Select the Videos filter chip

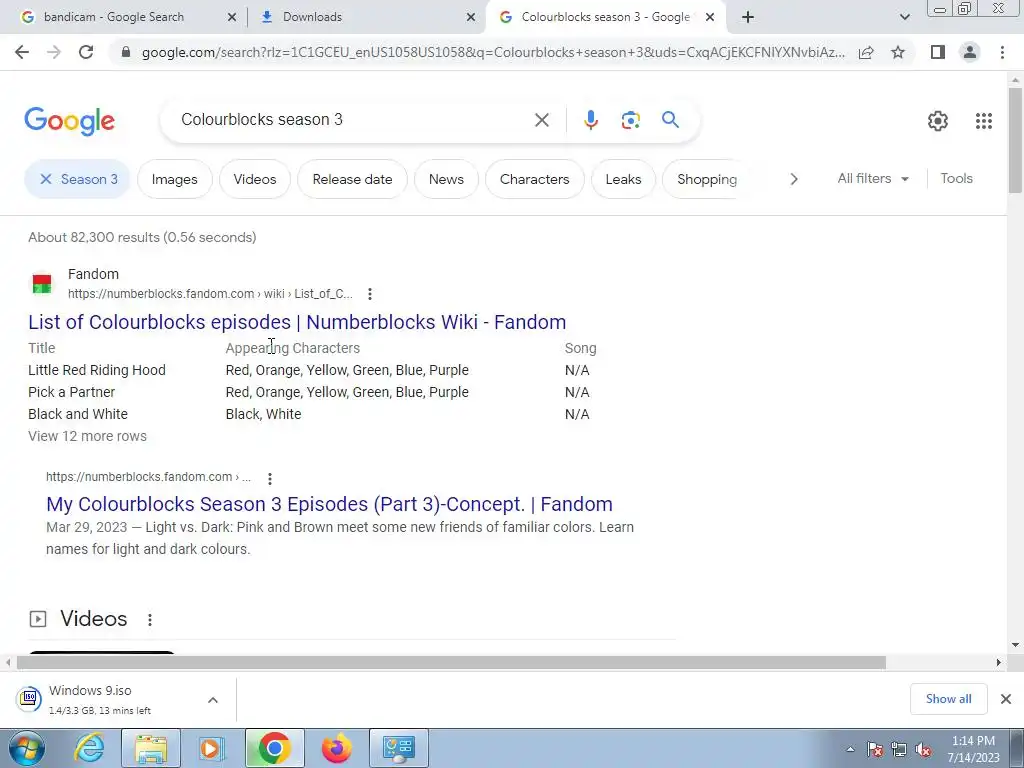tap(255, 179)
